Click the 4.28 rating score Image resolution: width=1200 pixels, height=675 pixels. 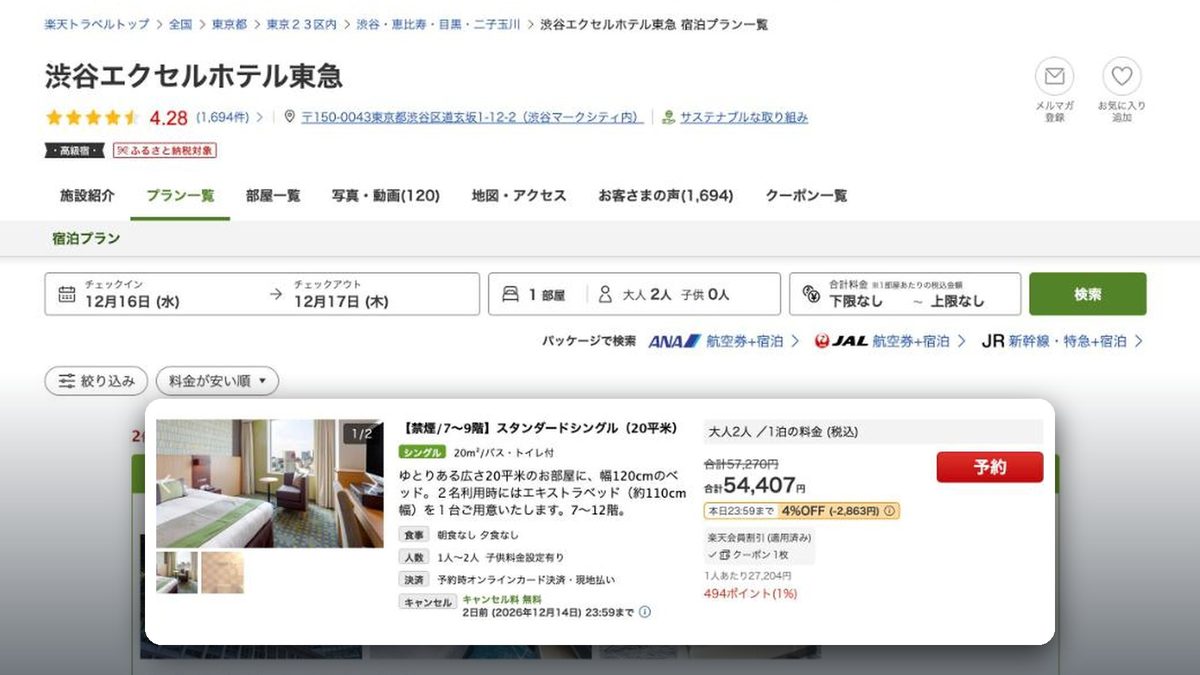pyautogui.click(x=168, y=117)
